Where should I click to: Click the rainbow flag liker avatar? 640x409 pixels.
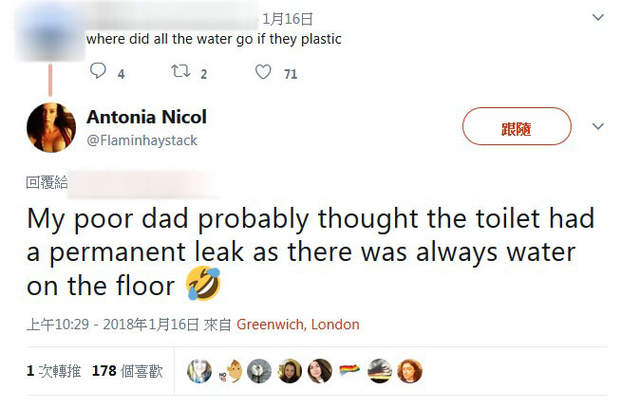(349, 371)
